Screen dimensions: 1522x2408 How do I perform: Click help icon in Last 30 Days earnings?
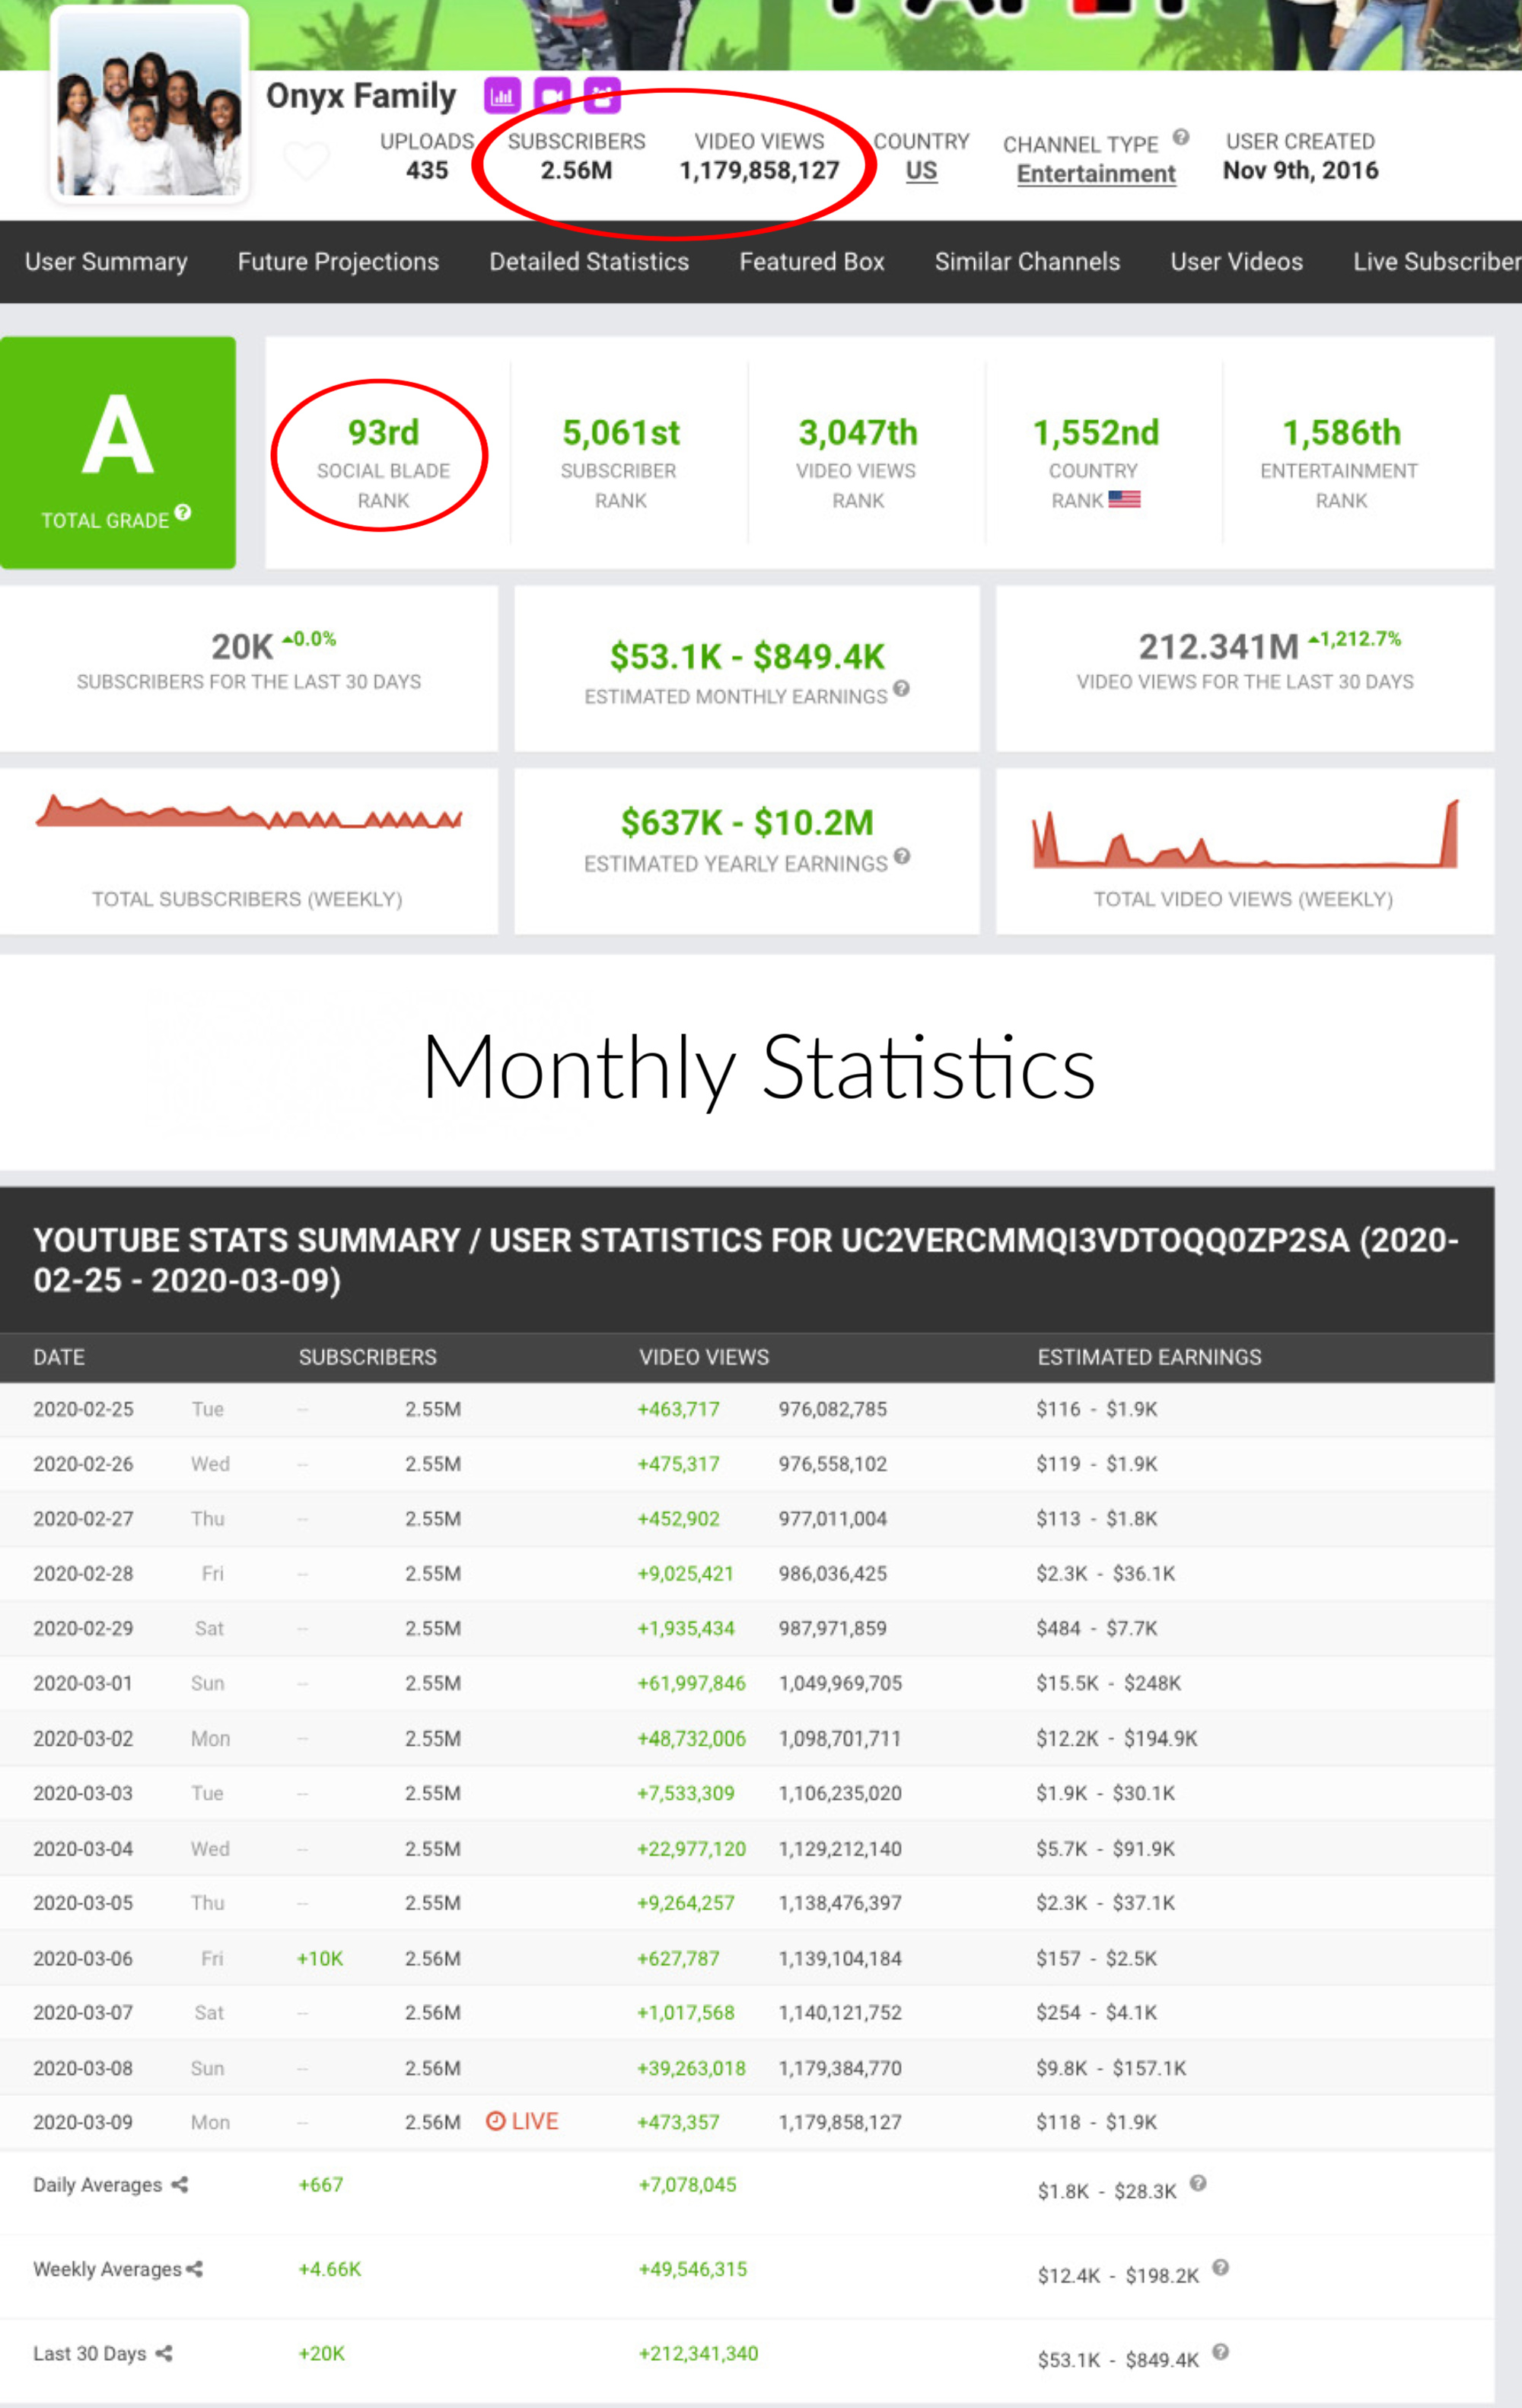[x=1220, y=2351]
